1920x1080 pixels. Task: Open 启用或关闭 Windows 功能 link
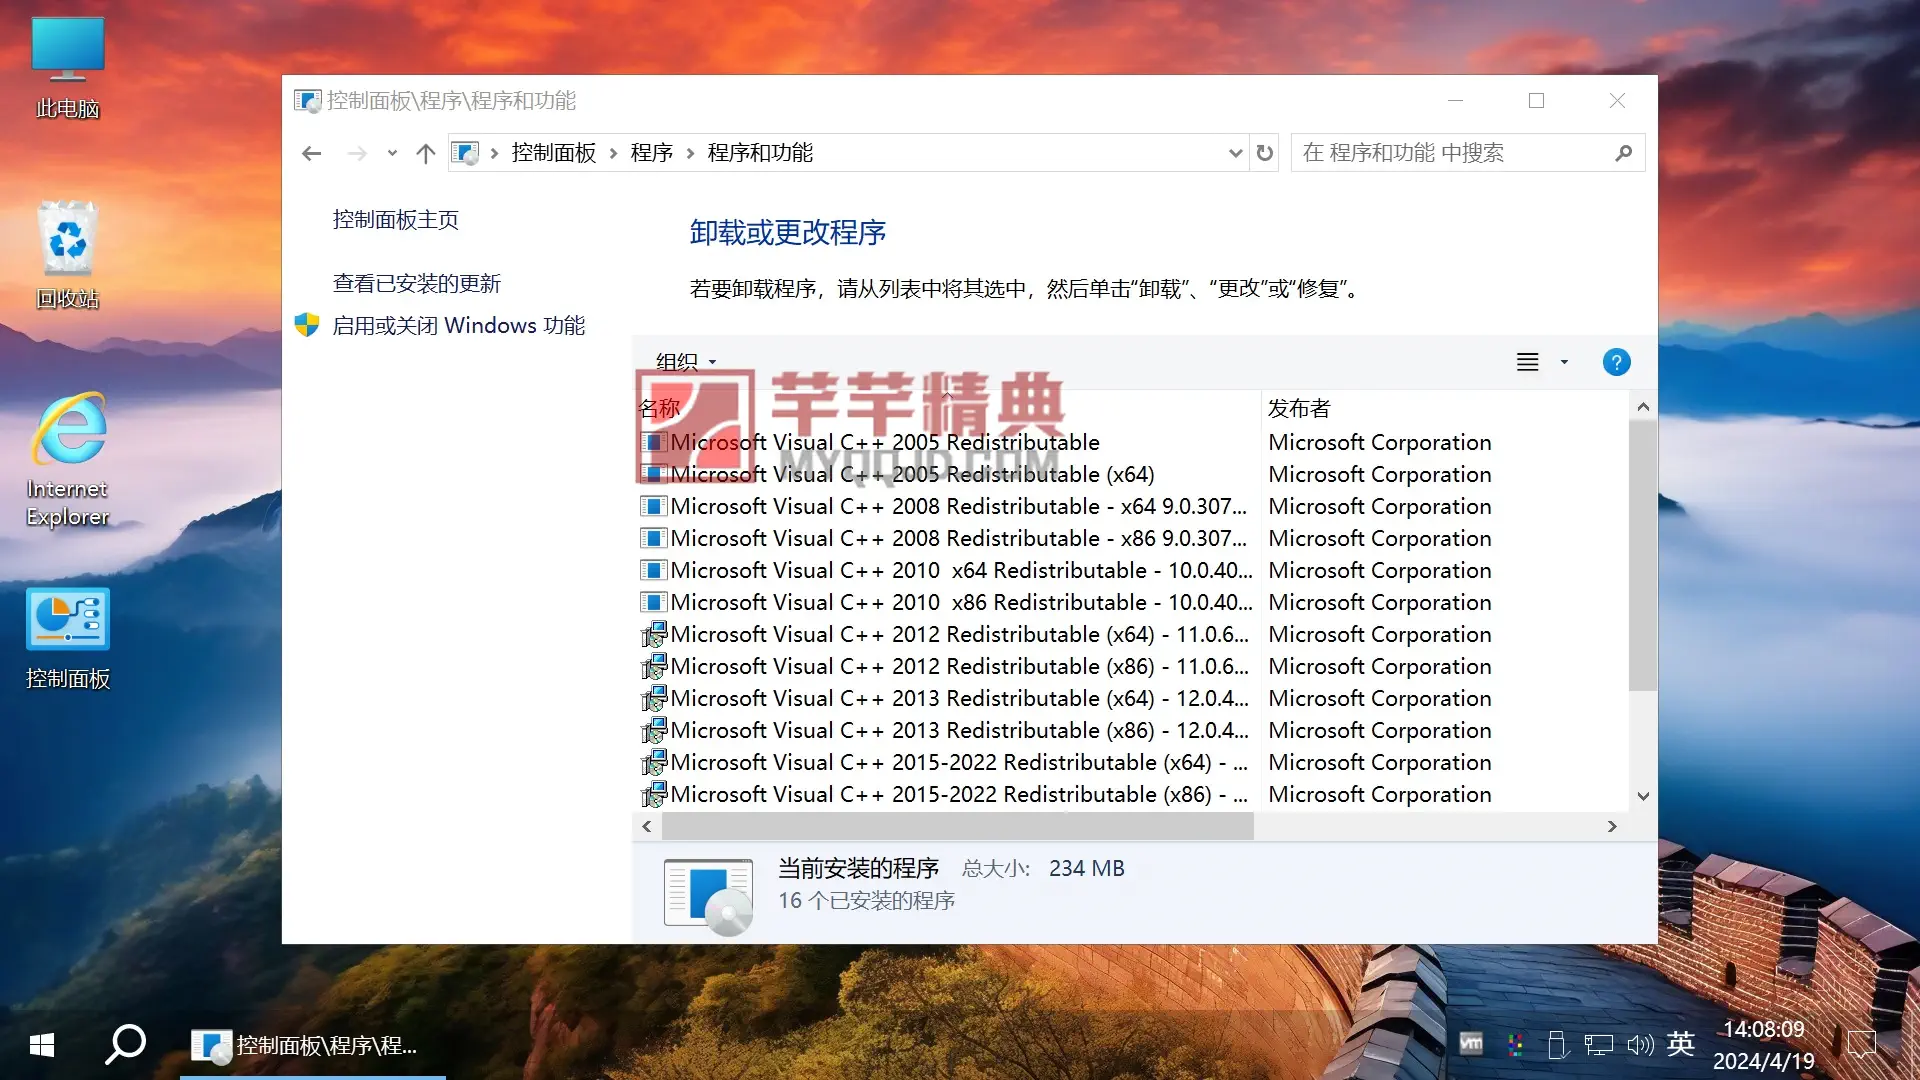click(458, 326)
